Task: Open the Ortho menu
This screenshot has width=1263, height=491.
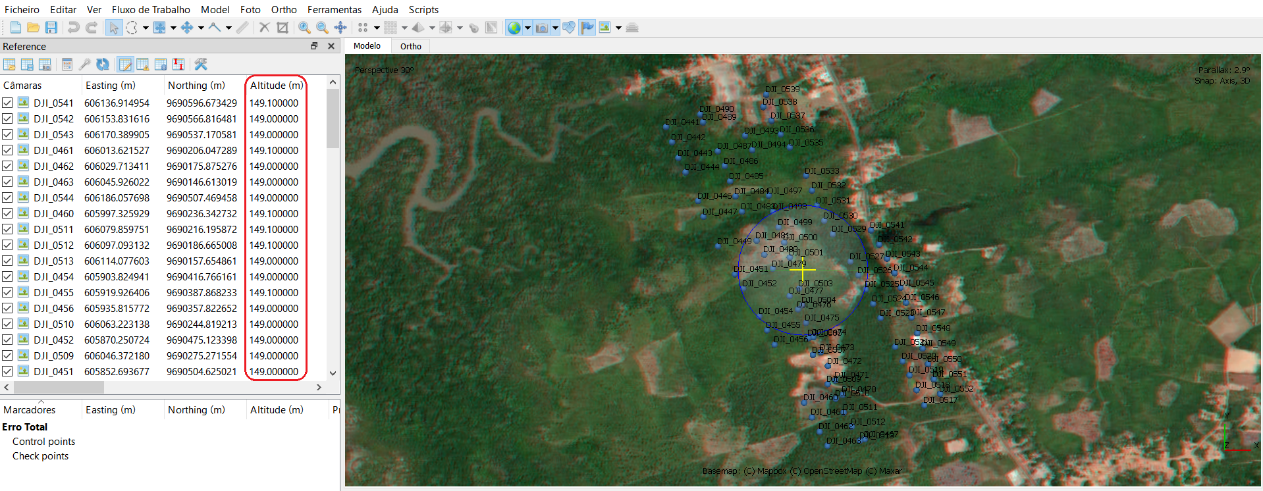Action: pyautogui.click(x=283, y=8)
